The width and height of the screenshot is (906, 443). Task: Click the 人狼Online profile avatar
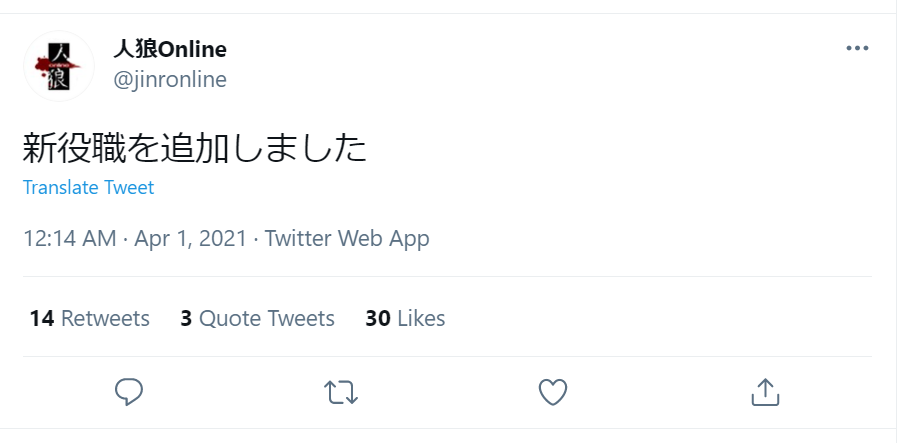(x=58, y=65)
